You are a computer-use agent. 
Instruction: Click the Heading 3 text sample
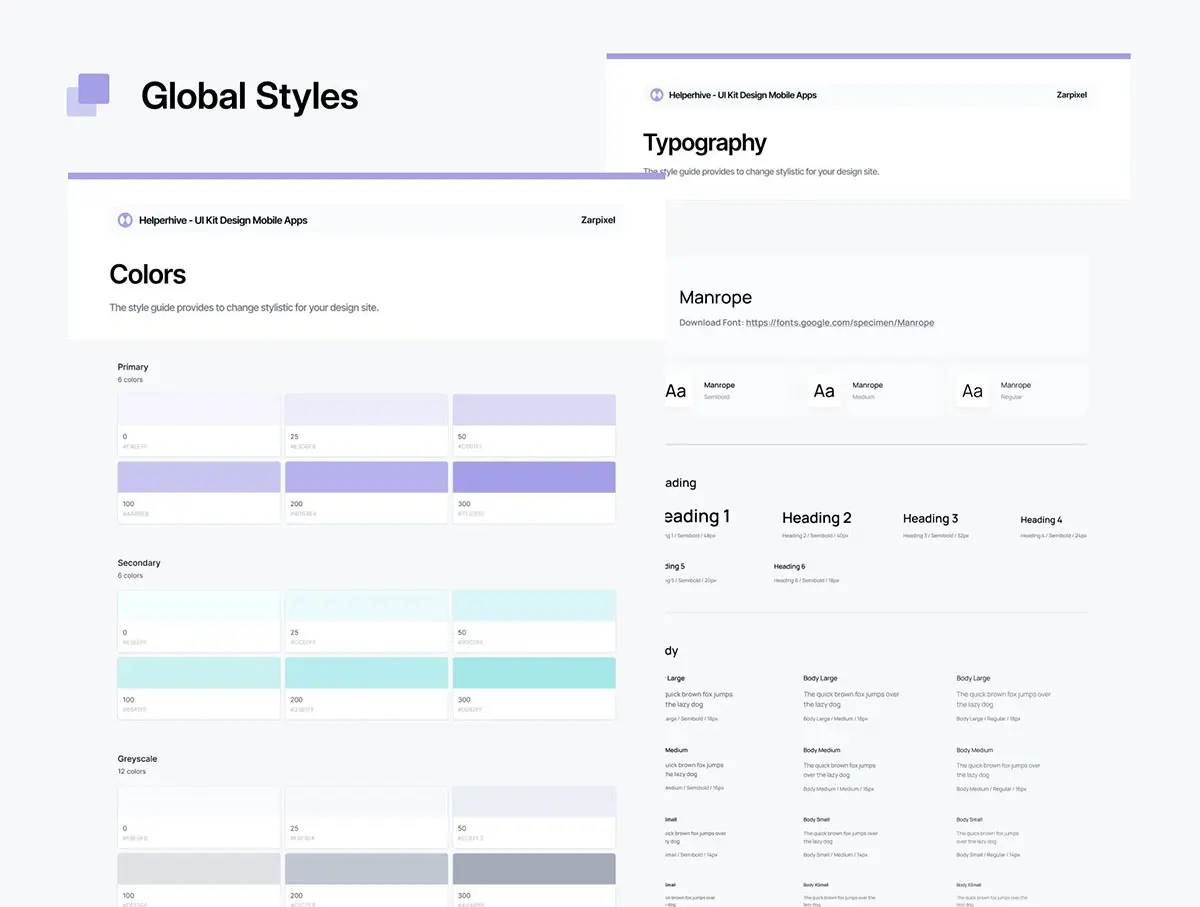click(930, 518)
